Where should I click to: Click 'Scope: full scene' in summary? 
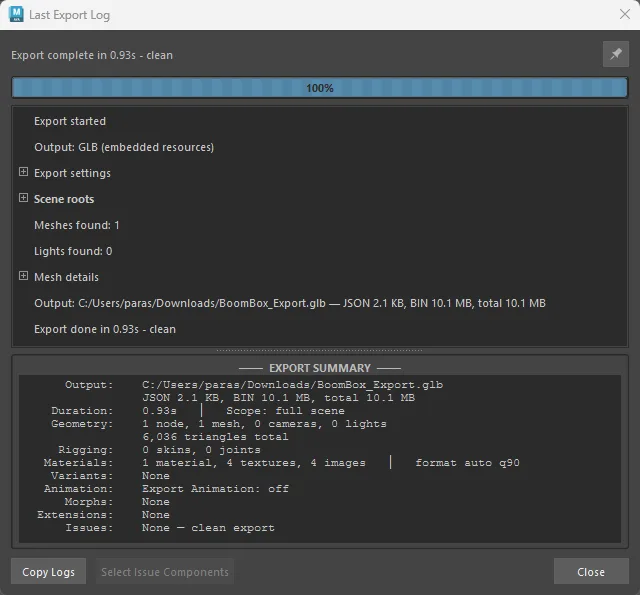coord(285,411)
